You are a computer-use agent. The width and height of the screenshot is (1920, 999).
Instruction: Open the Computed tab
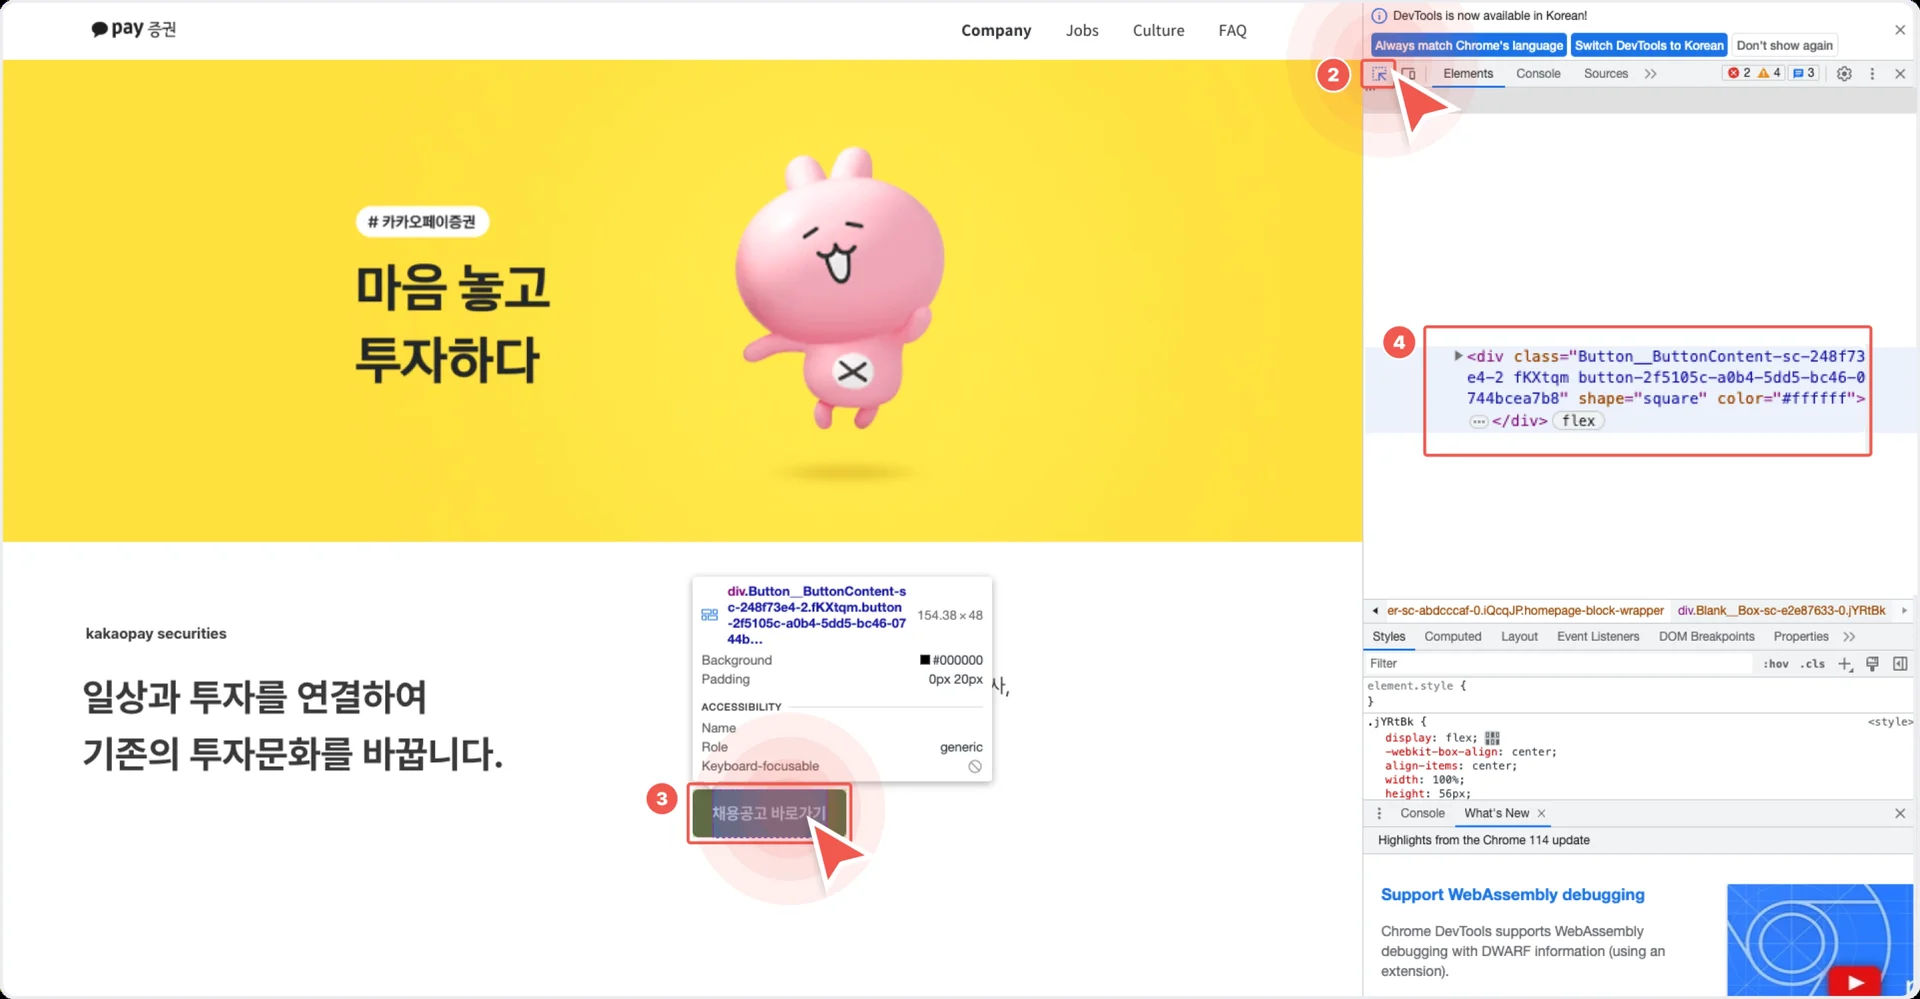pyautogui.click(x=1452, y=637)
